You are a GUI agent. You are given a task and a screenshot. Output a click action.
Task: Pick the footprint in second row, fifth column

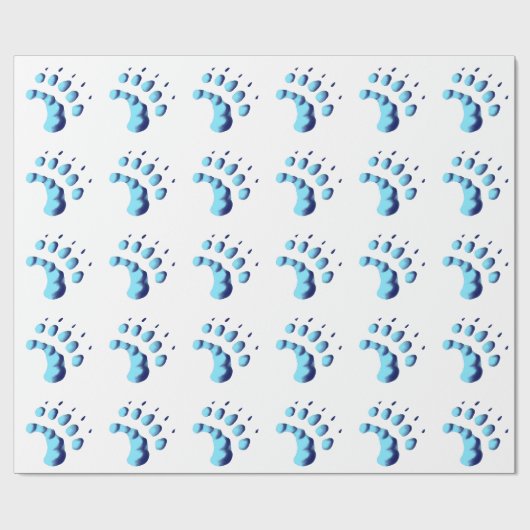[392, 183]
